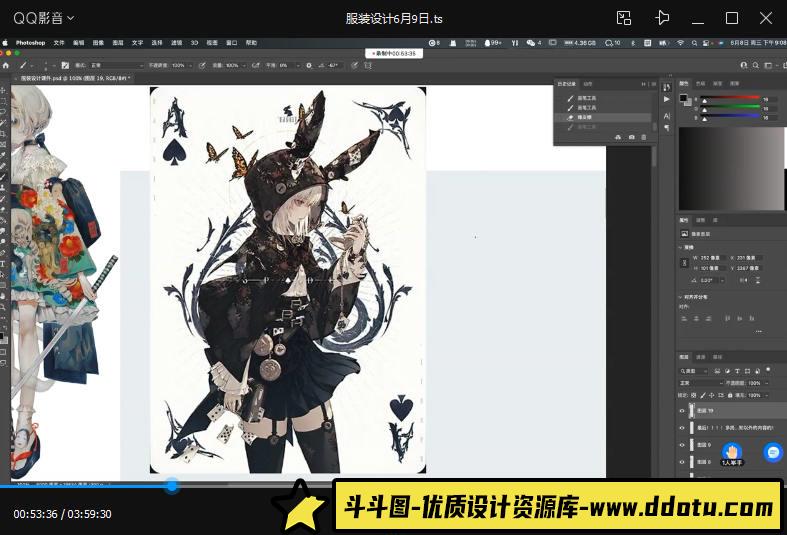787x535 pixels.
Task: Toggle pressure for opacity icon
Action: [x=202, y=65]
